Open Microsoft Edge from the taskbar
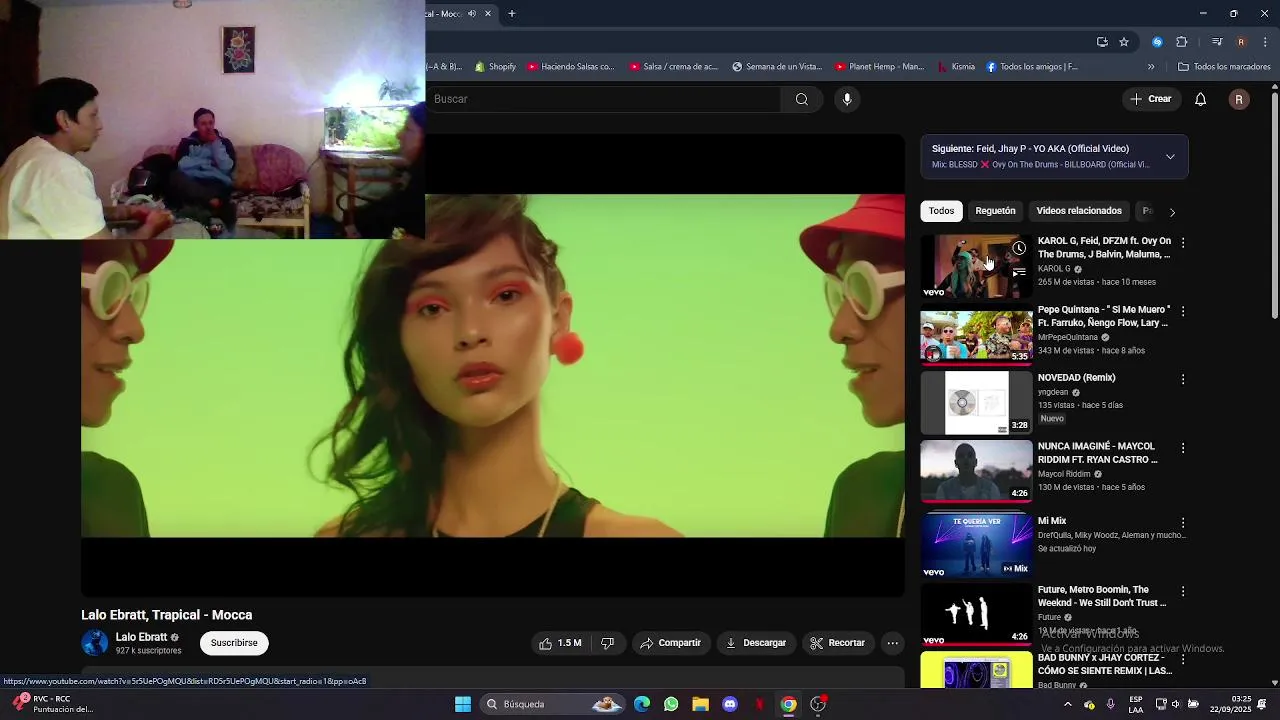This screenshot has height=720, width=1280. (642, 704)
